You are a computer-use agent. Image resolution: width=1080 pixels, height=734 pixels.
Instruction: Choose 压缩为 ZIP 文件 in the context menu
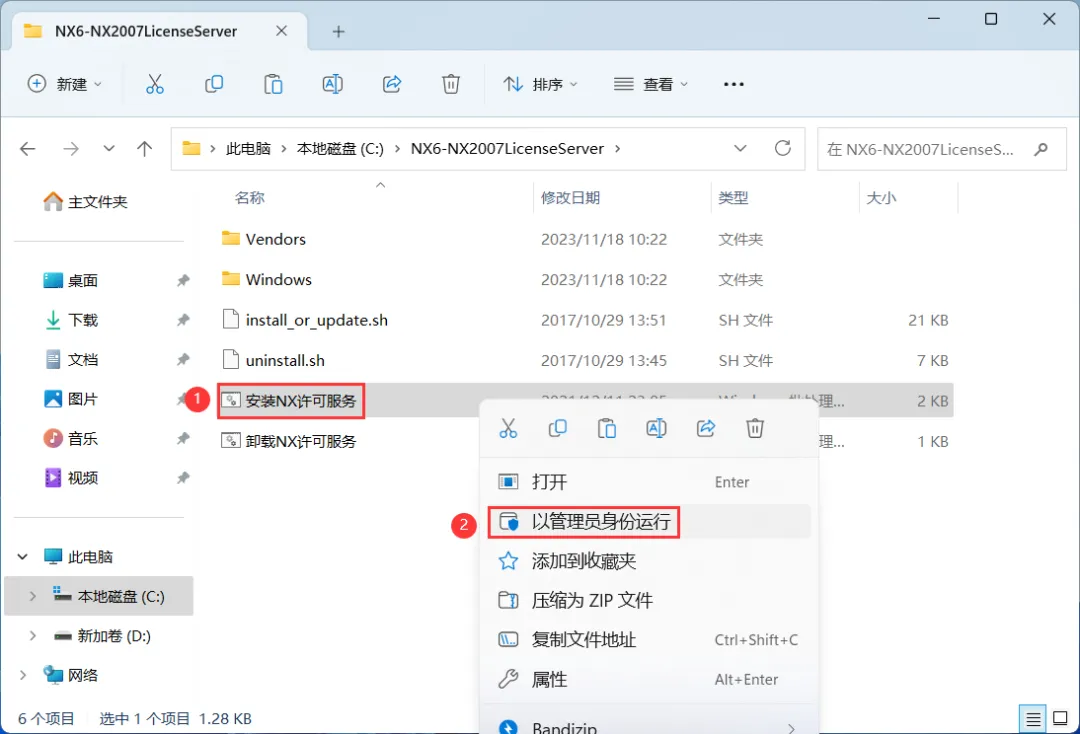point(649,600)
